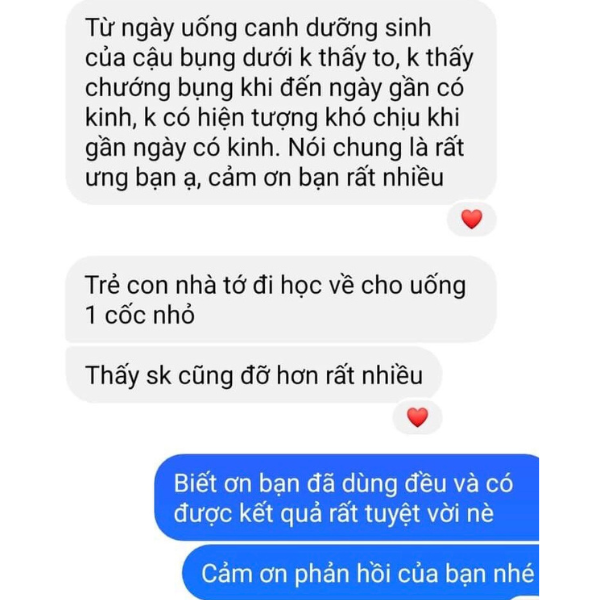This screenshot has height=600, width=600.
Task: Click the words 'kết quả rất tuyệt vời nè'
Action: 366,513
